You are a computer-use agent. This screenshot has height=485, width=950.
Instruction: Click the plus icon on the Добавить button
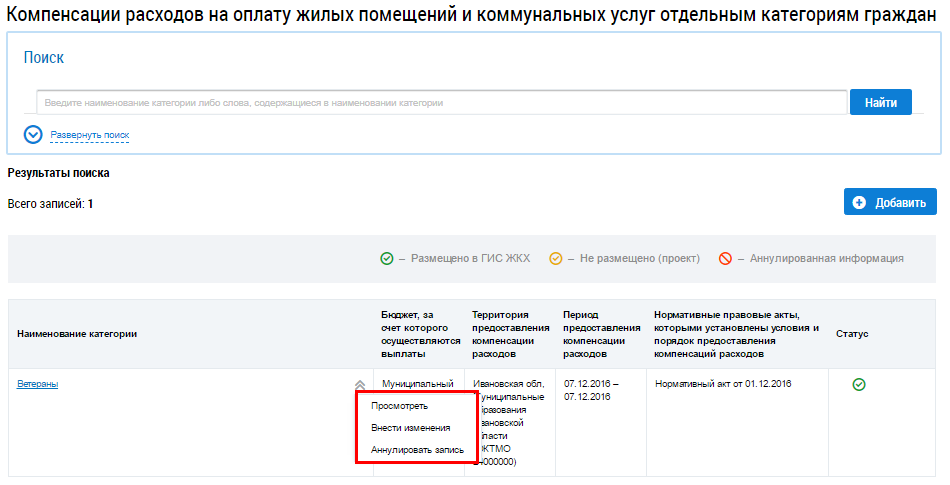pos(859,202)
